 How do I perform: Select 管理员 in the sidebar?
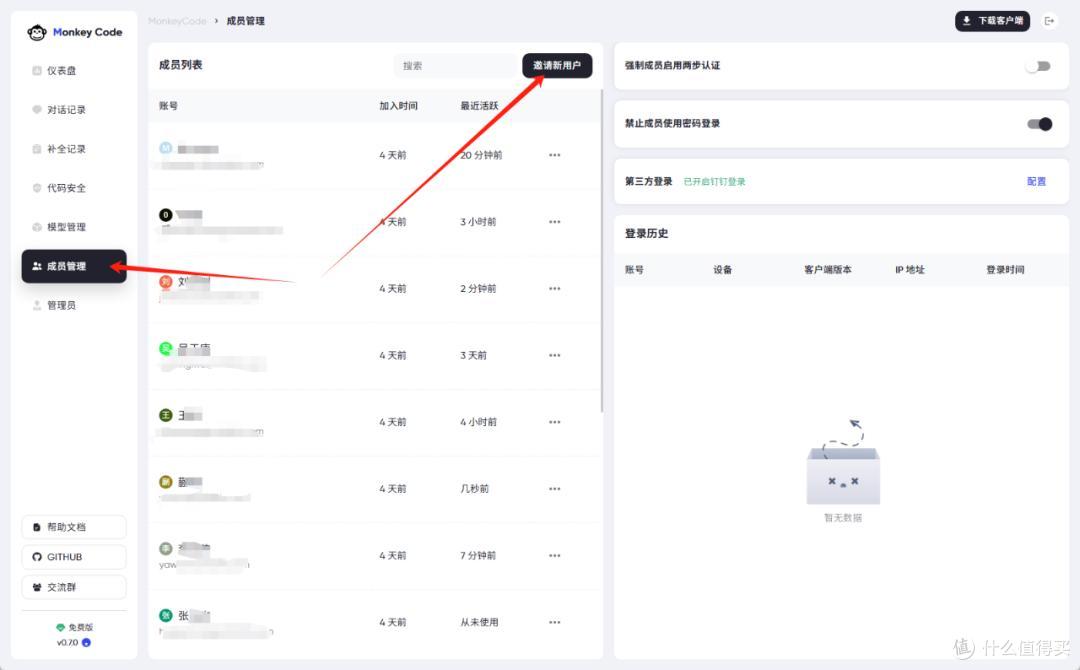(60, 305)
